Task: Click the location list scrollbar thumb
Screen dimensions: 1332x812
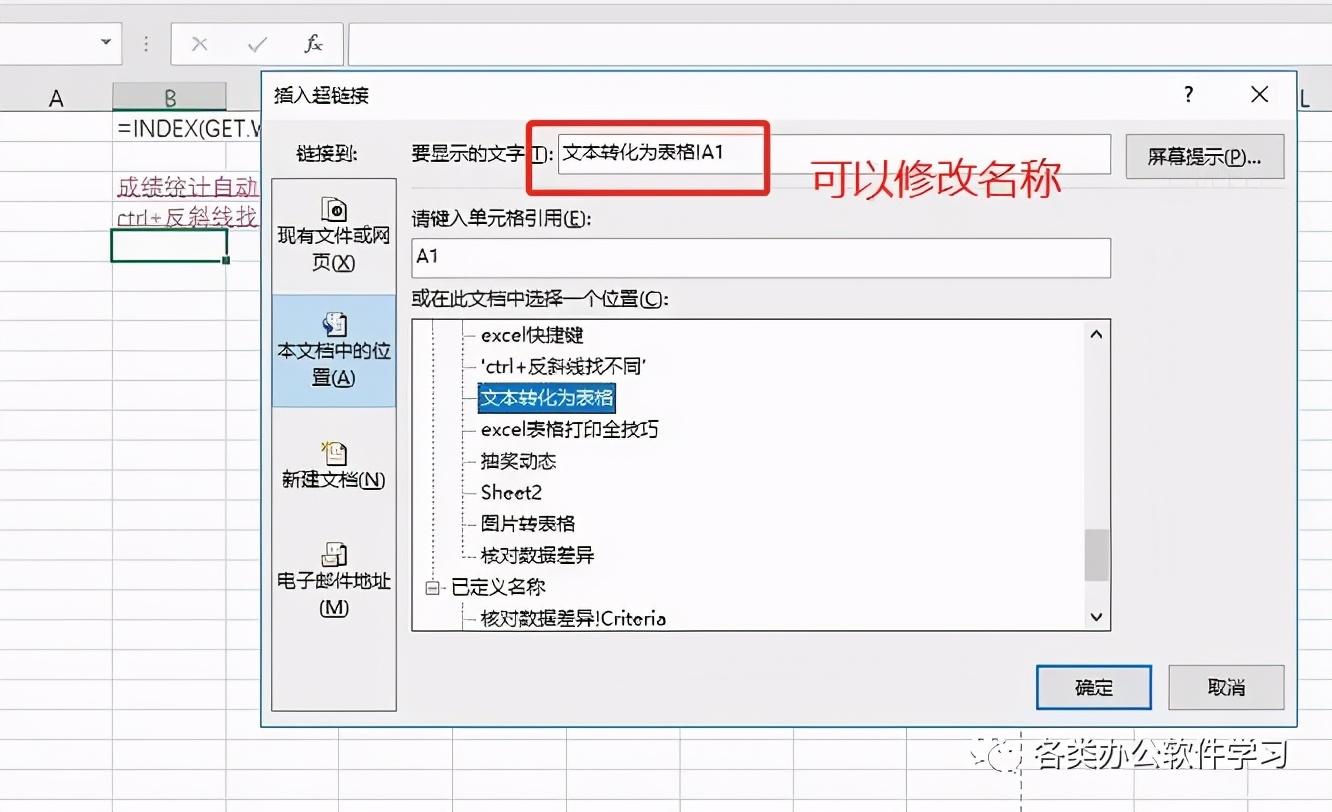Action: click(1097, 555)
